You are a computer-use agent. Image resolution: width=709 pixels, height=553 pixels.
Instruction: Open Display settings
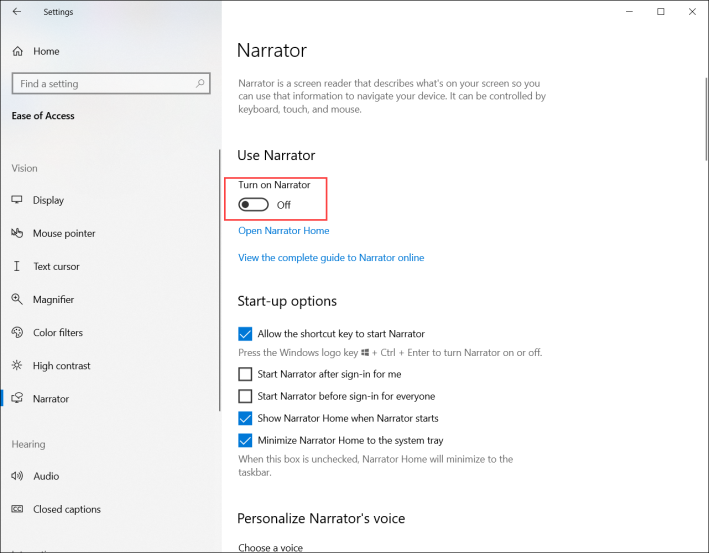48,200
